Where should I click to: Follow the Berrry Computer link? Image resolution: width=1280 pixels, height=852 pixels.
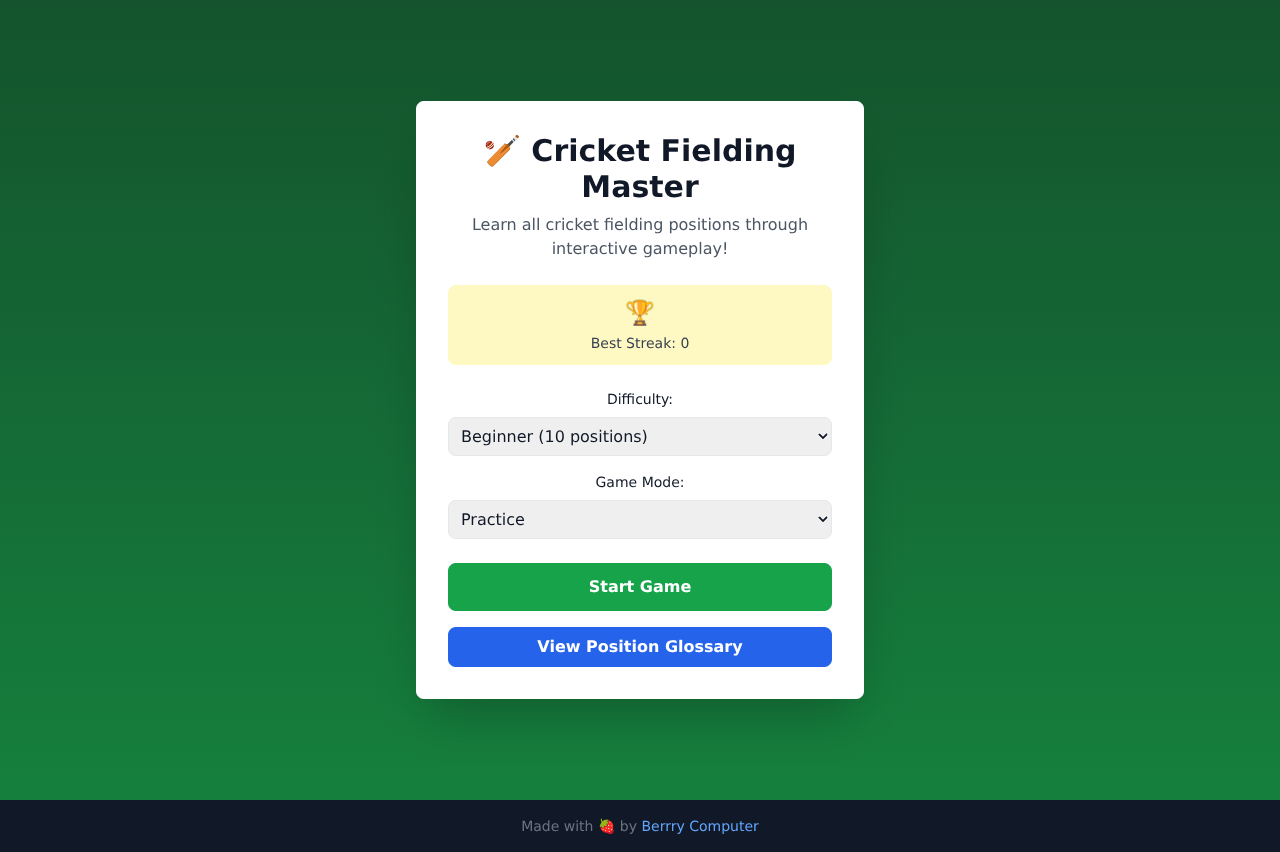(x=699, y=826)
